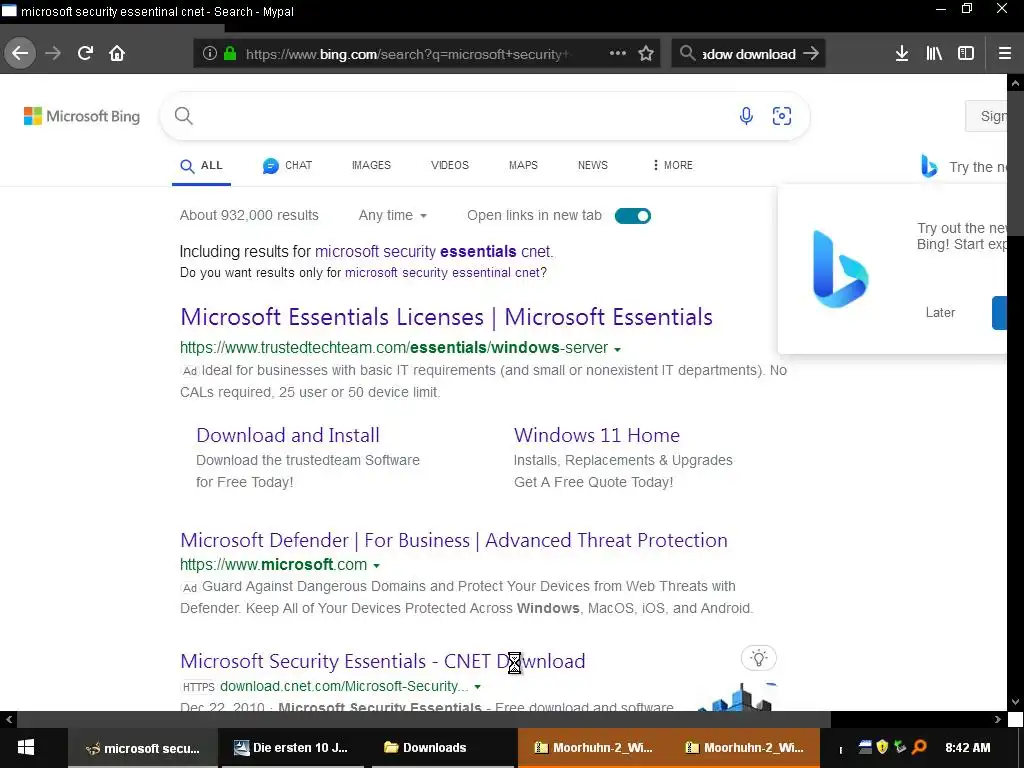
Task: Click the Sign in button
Action: click(x=987, y=116)
